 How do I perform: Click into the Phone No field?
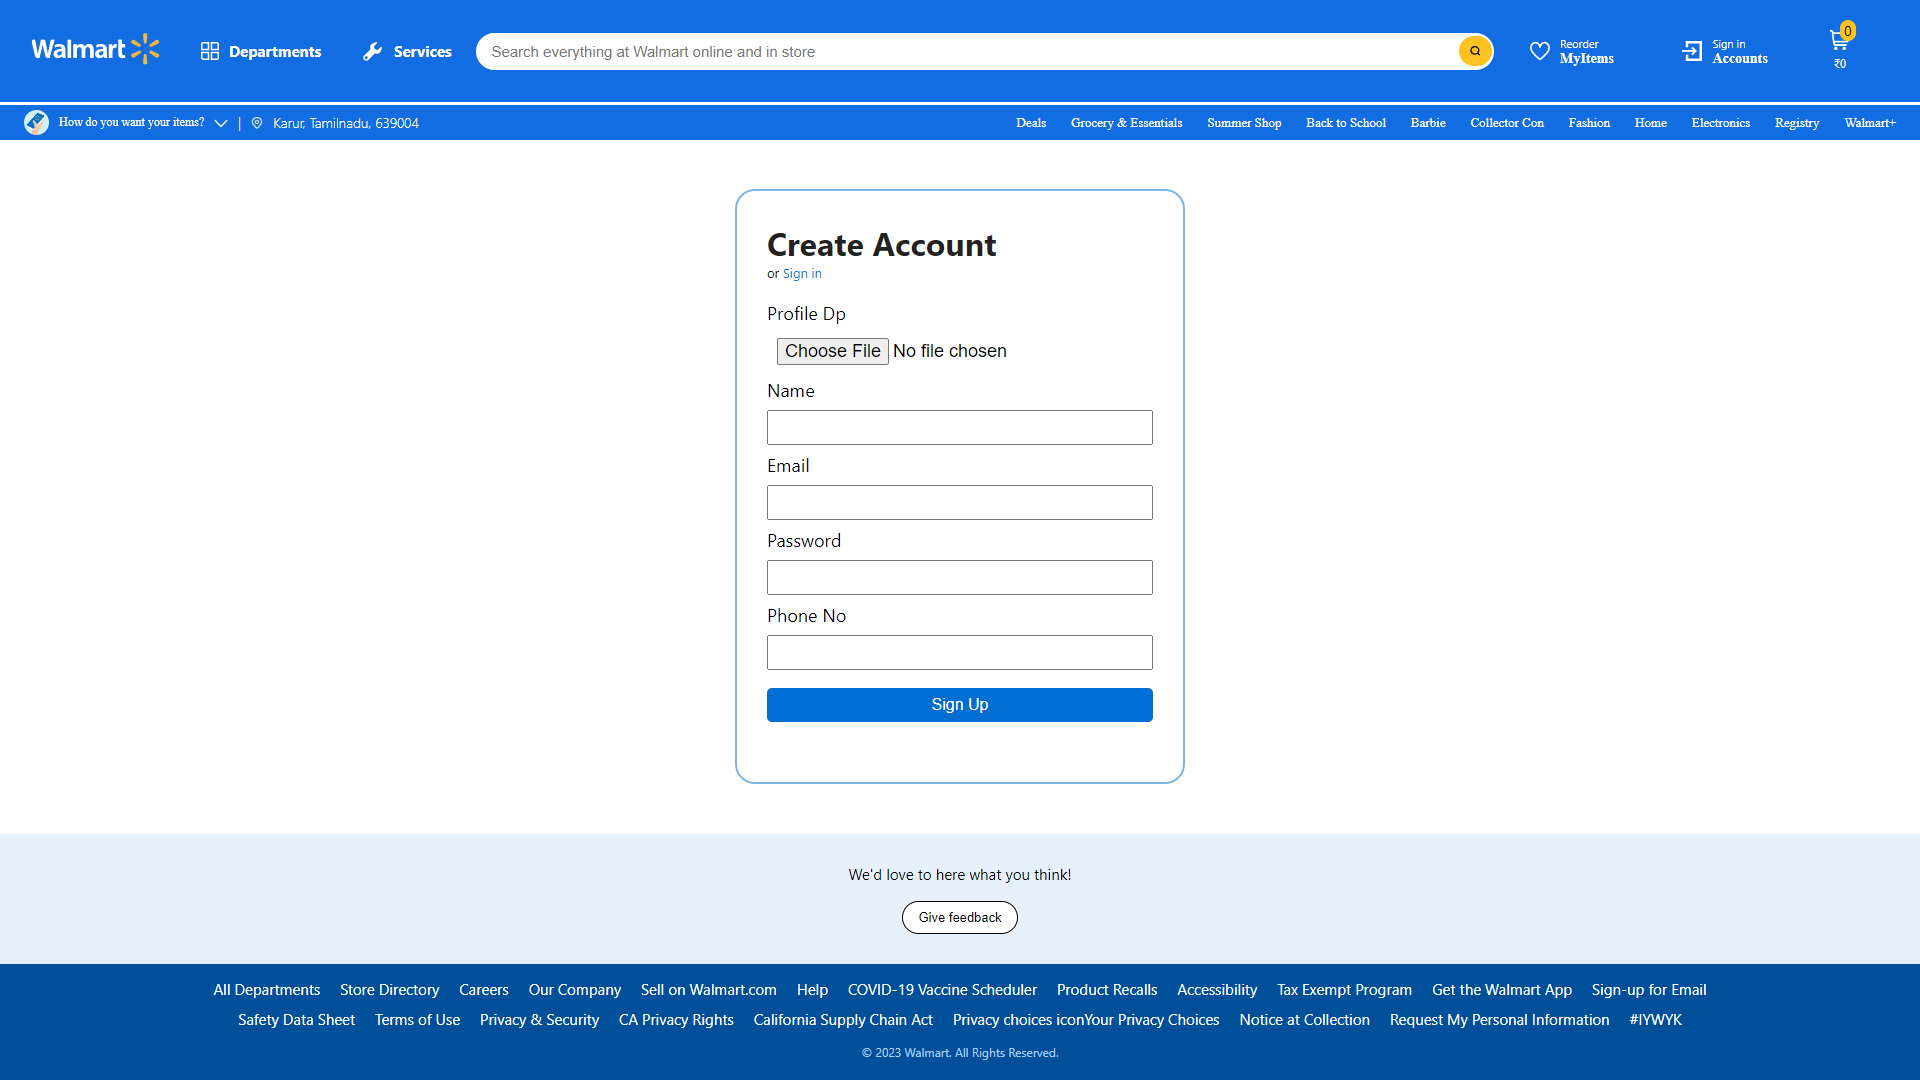point(959,653)
